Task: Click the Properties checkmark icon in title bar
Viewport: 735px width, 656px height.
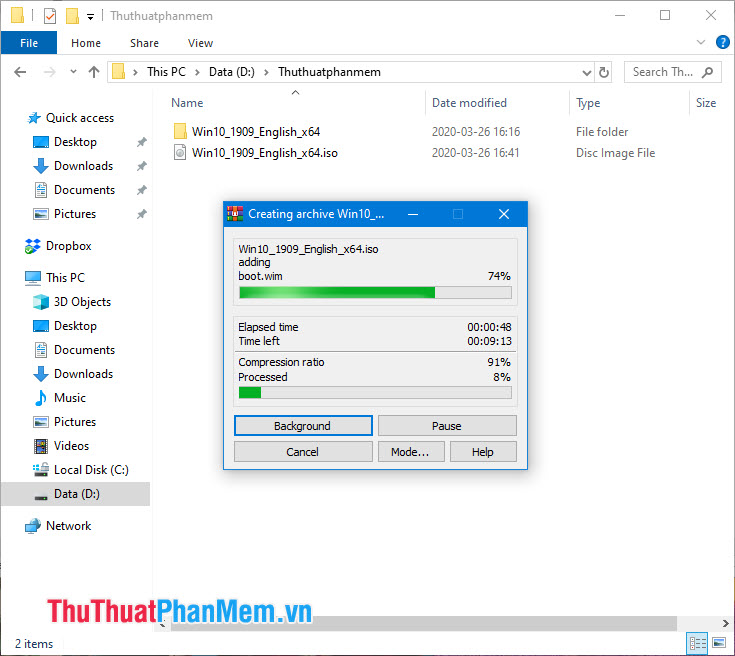Action: pyautogui.click(x=50, y=16)
